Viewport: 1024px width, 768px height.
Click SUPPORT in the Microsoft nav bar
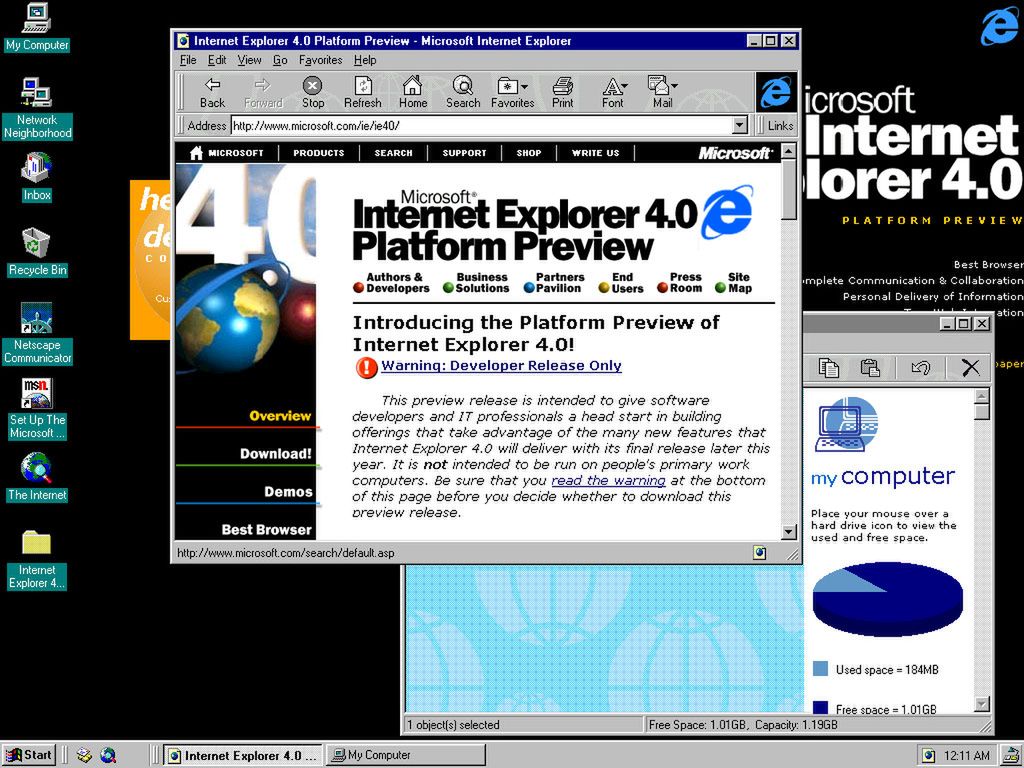464,153
